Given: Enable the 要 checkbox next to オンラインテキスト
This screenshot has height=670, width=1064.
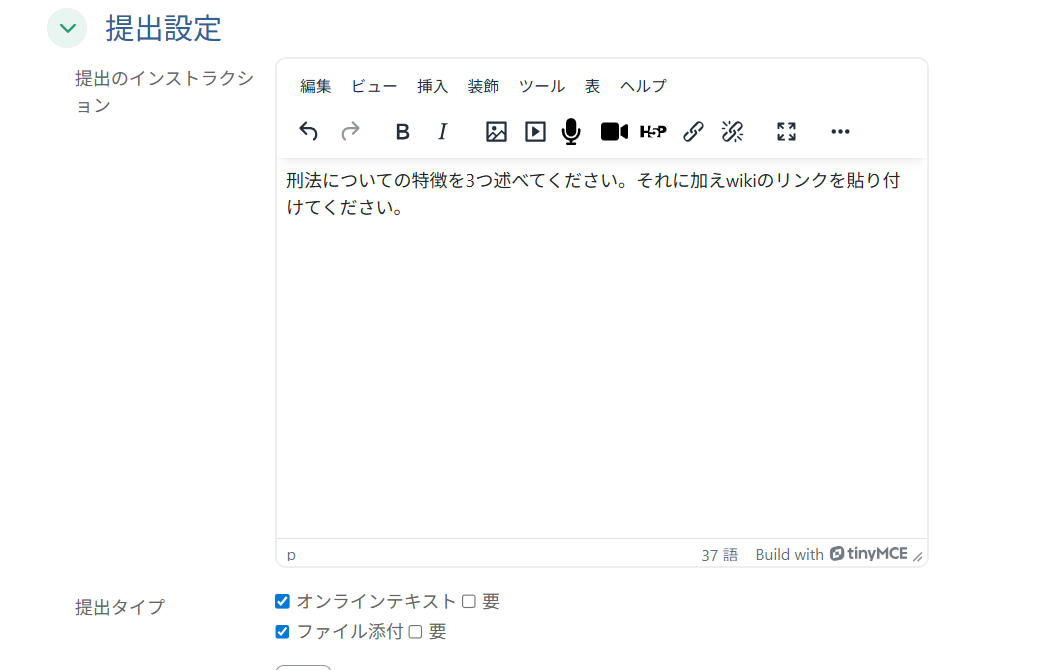Looking at the screenshot, I should tap(468, 601).
